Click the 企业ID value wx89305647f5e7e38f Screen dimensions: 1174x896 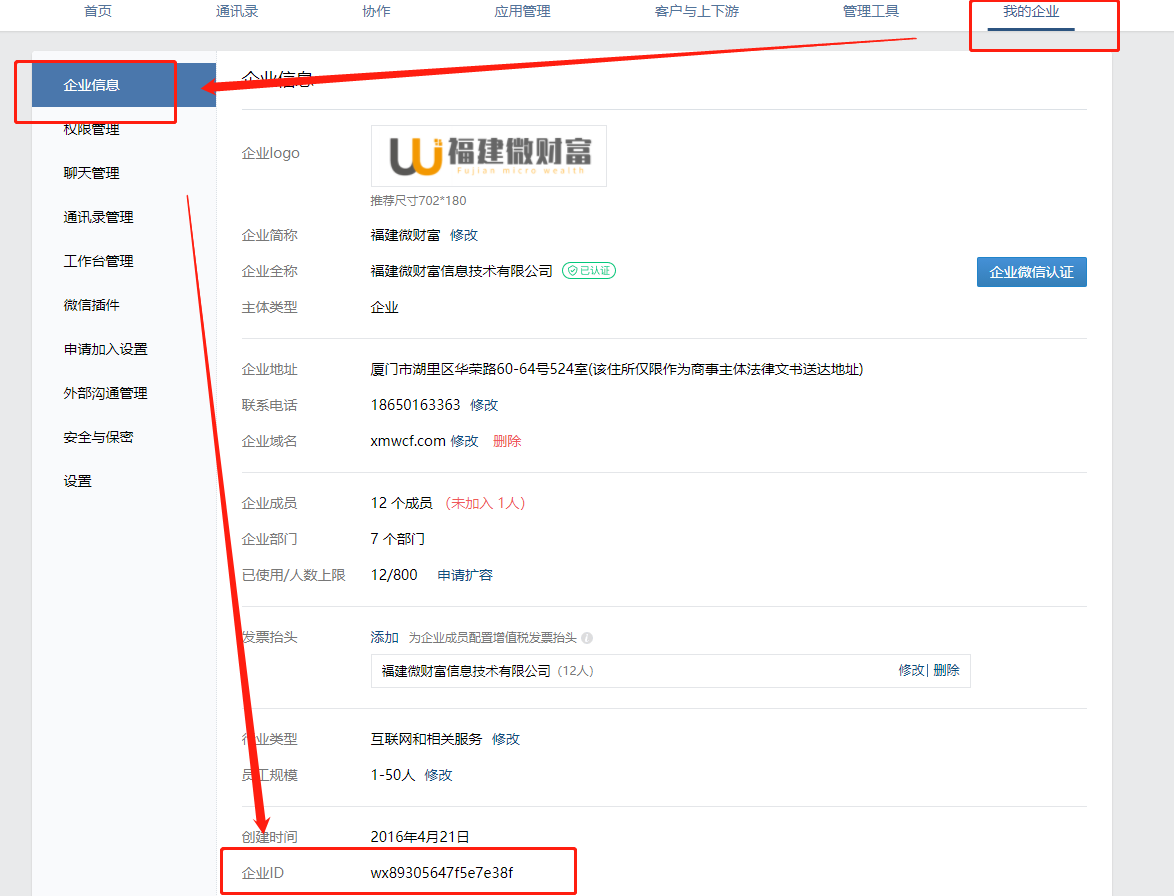[x=442, y=873]
